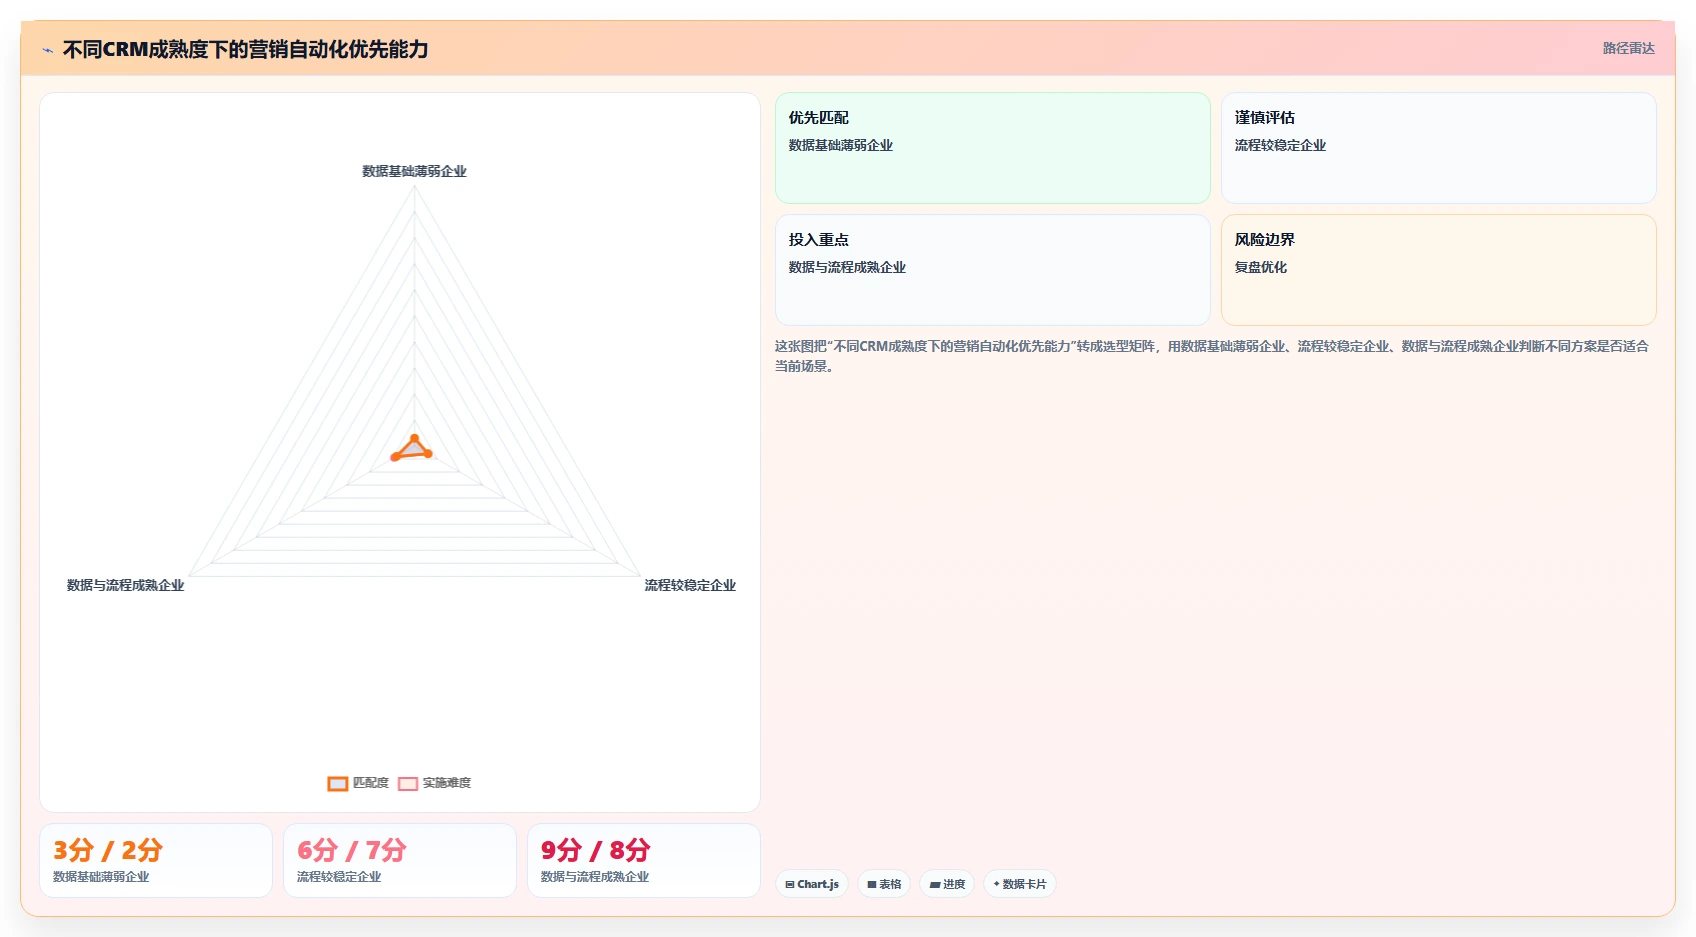The image size is (1696, 937).
Task: Click radar axis label 数据与流程成熟企业
Action: coord(125,585)
